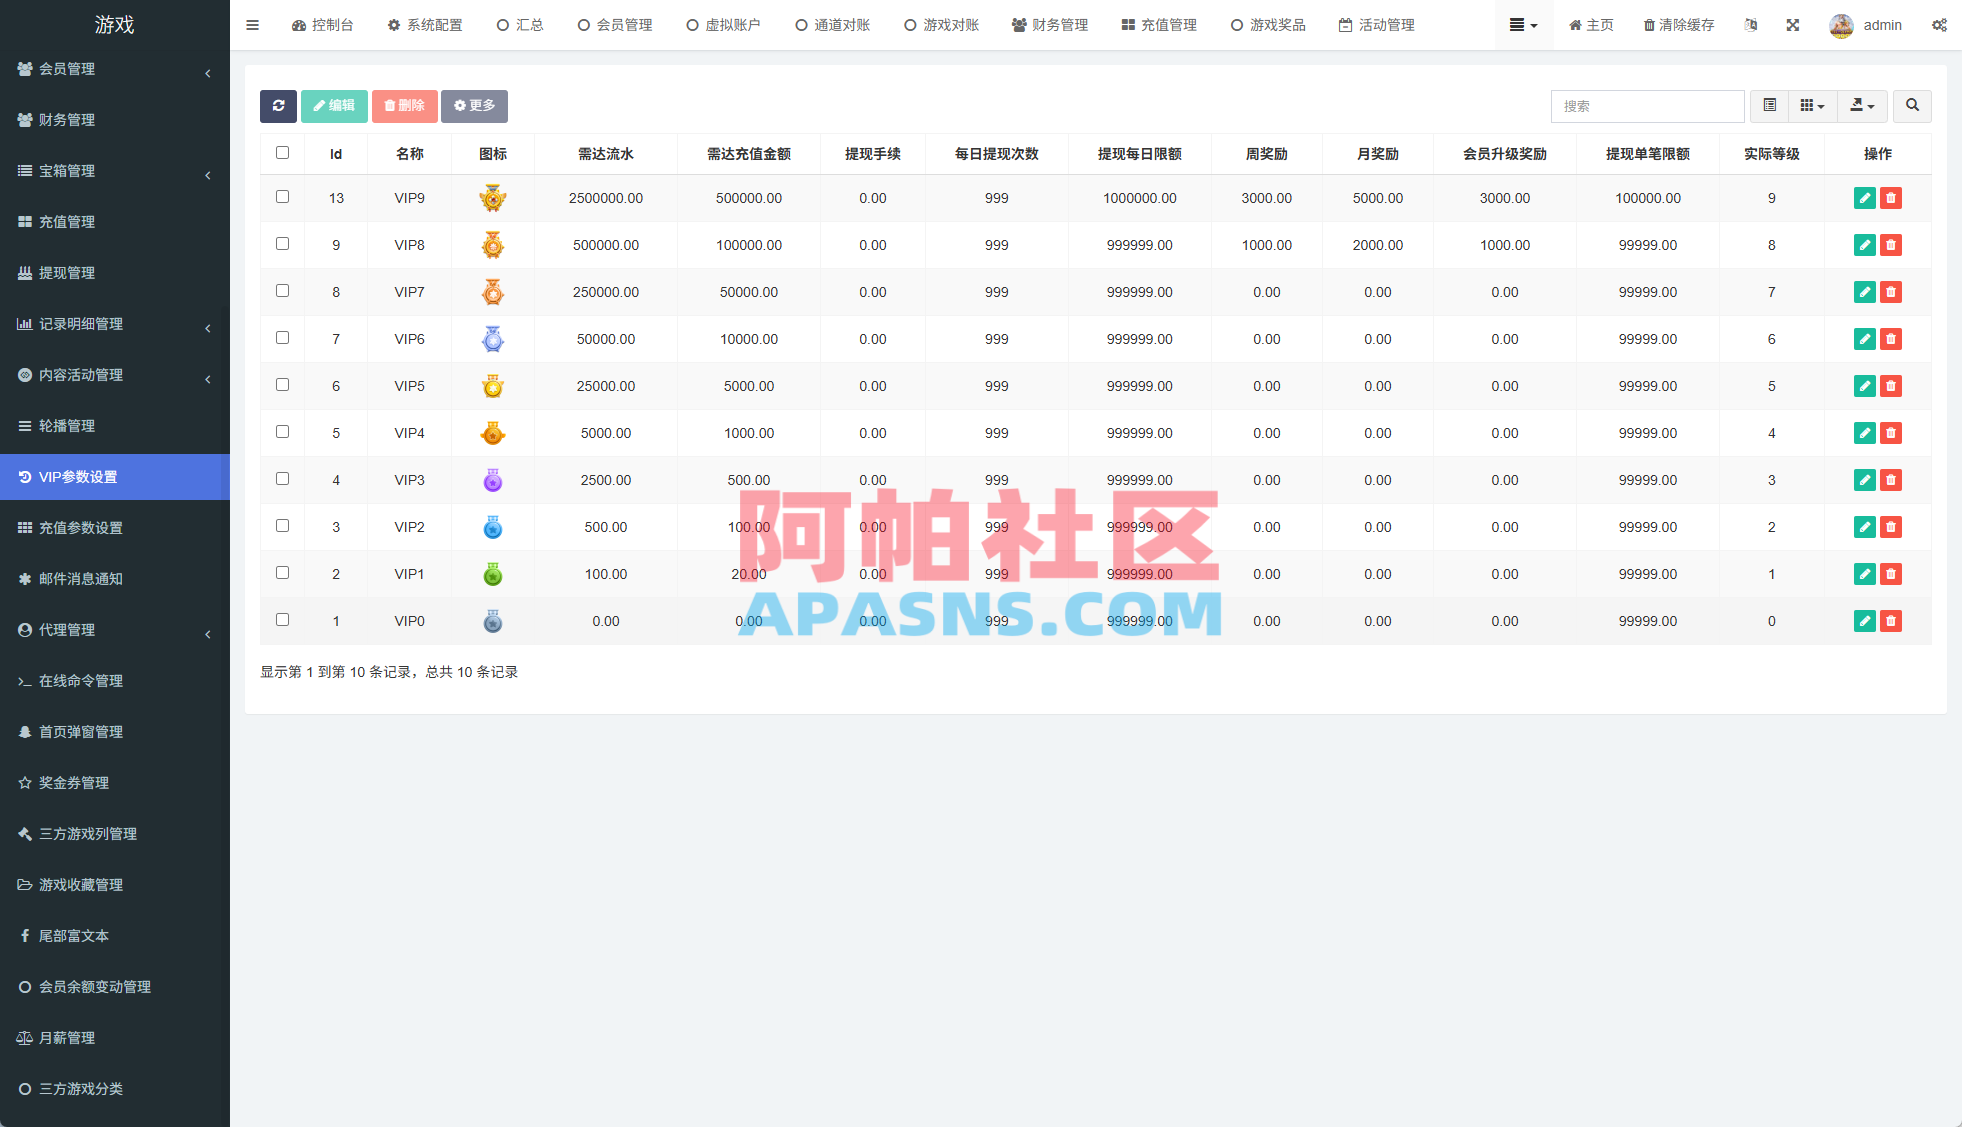Open the export dropdown in the table toolbar

pos(1862,106)
